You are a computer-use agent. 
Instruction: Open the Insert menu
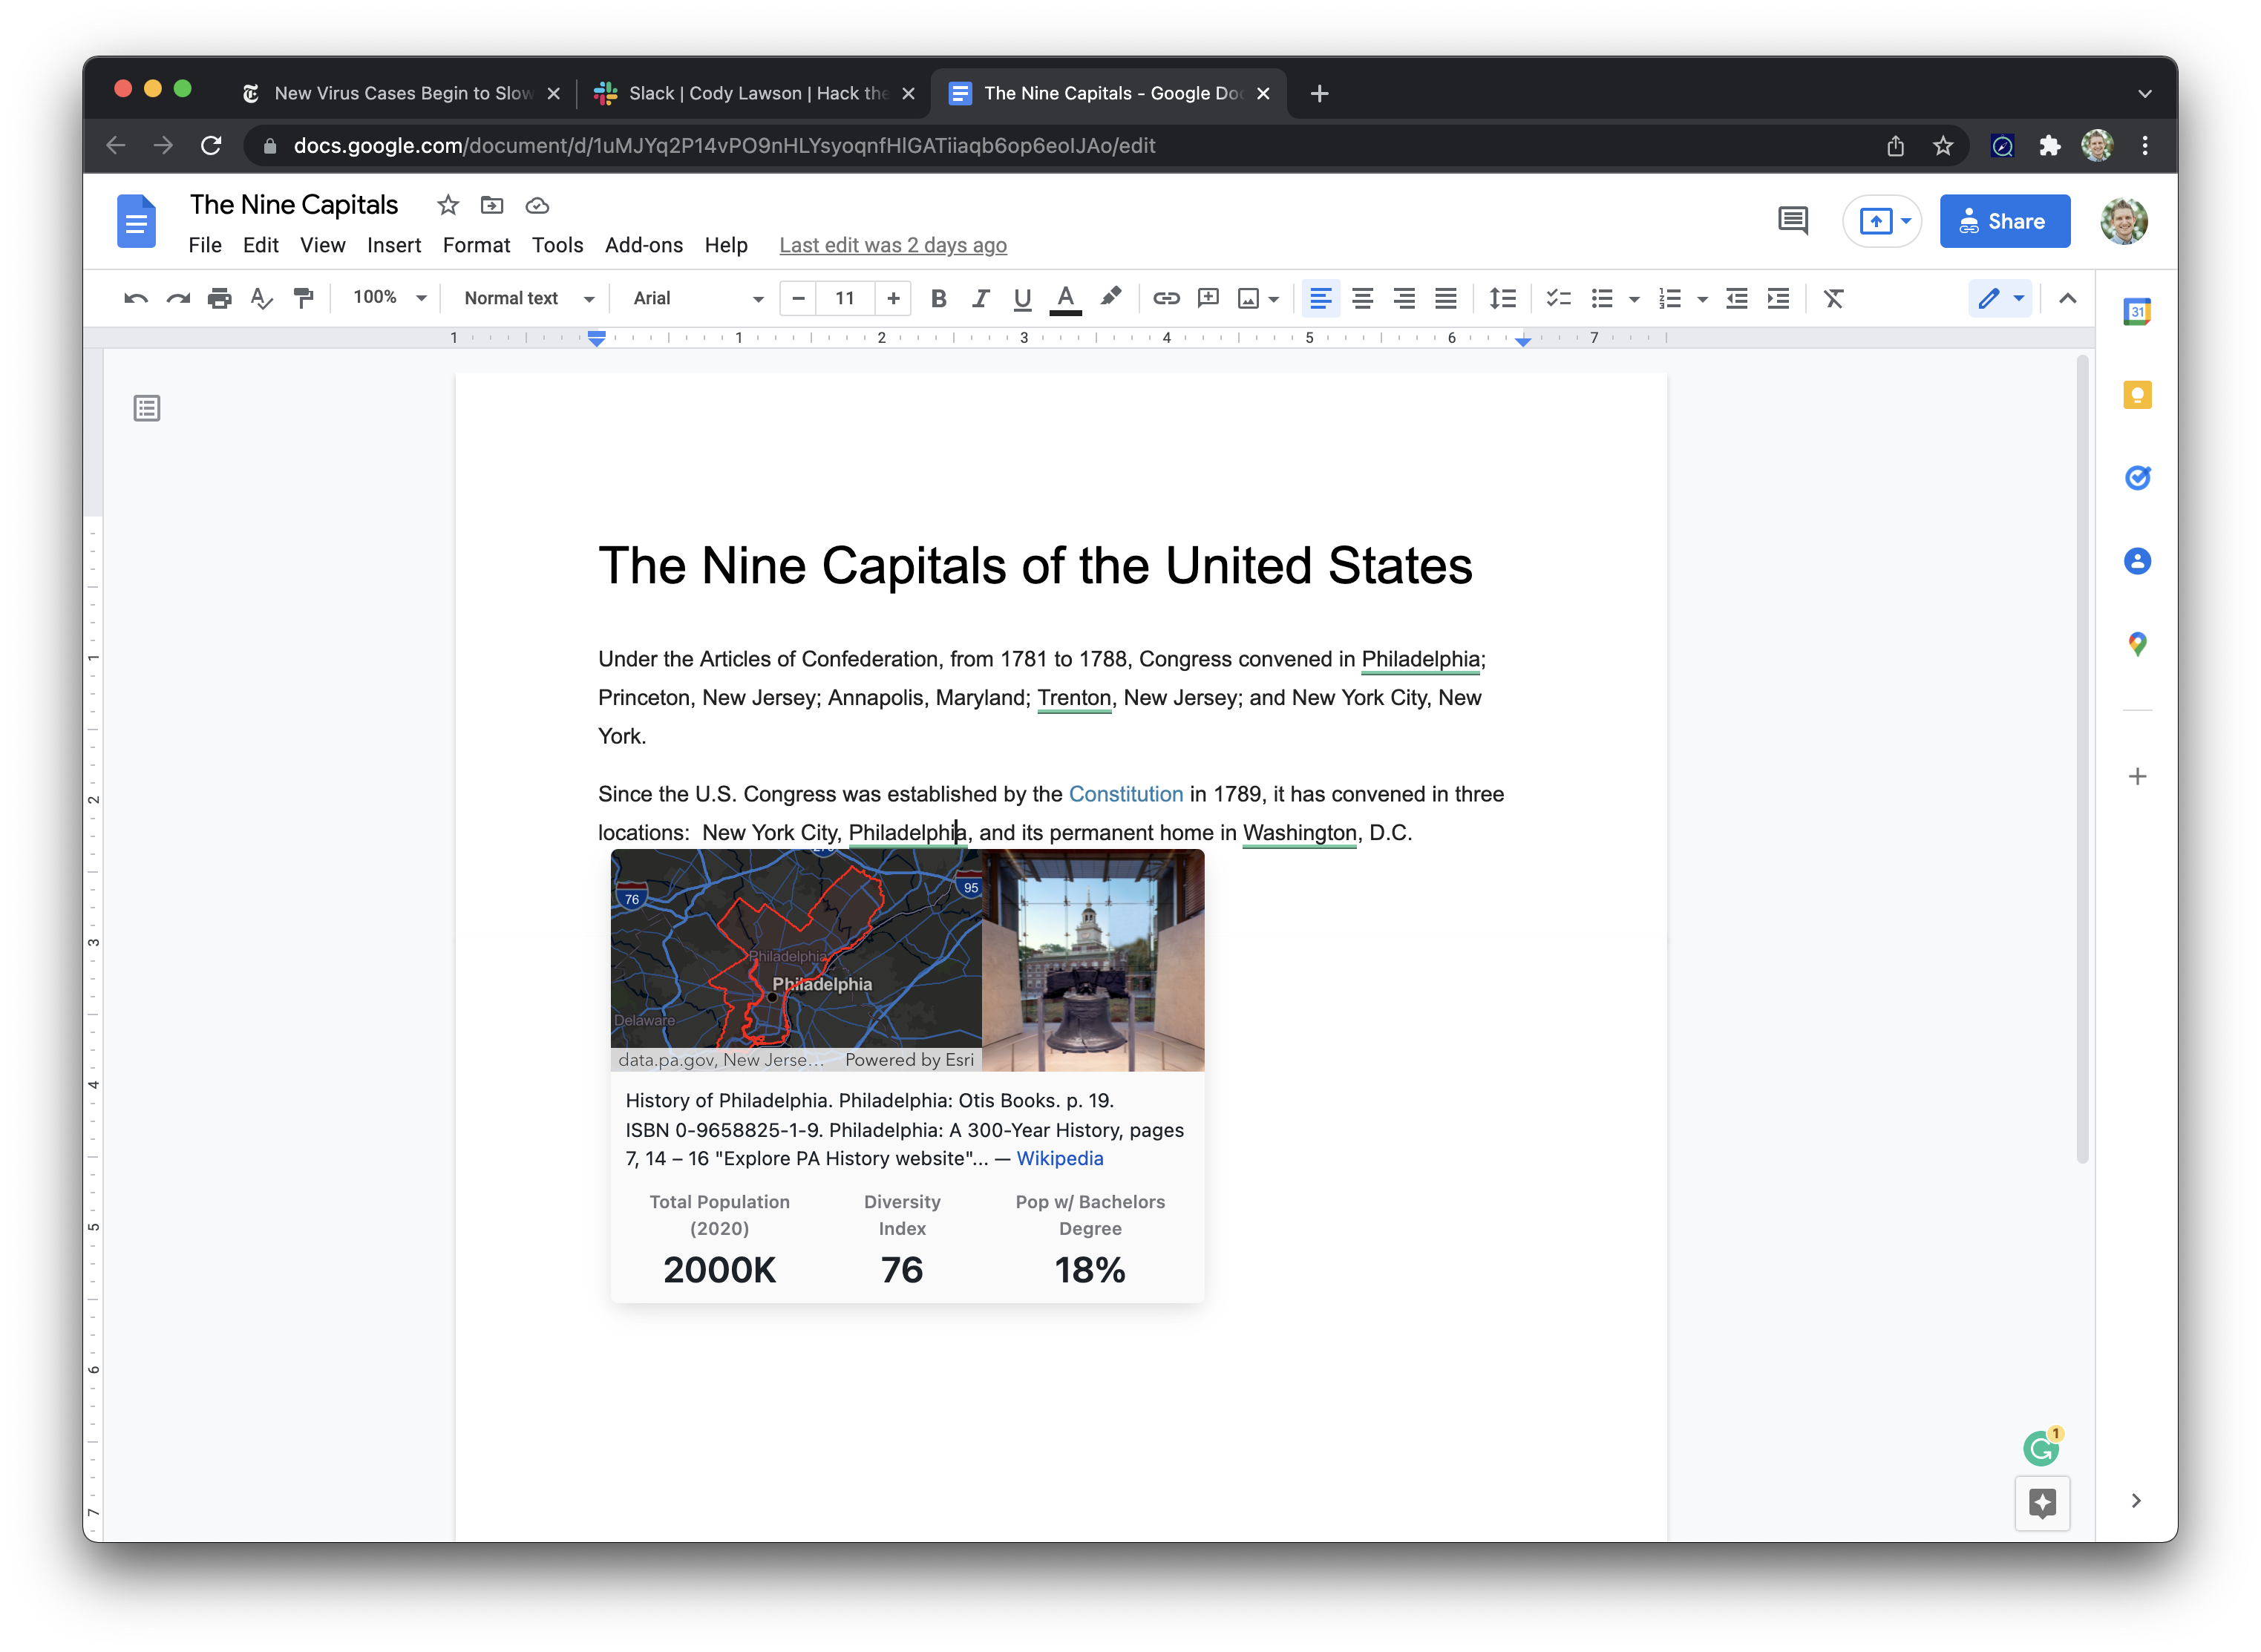(x=393, y=245)
